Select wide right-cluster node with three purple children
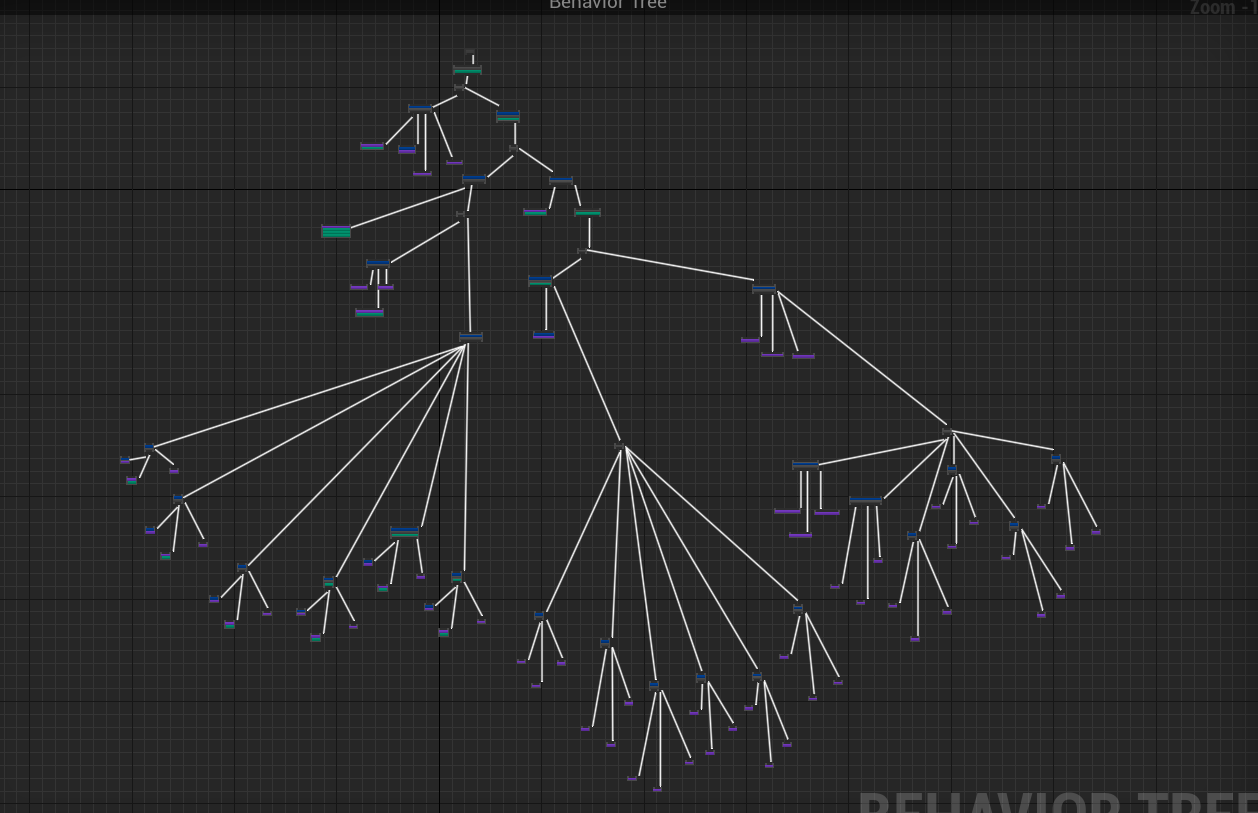 [x=806, y=466]
